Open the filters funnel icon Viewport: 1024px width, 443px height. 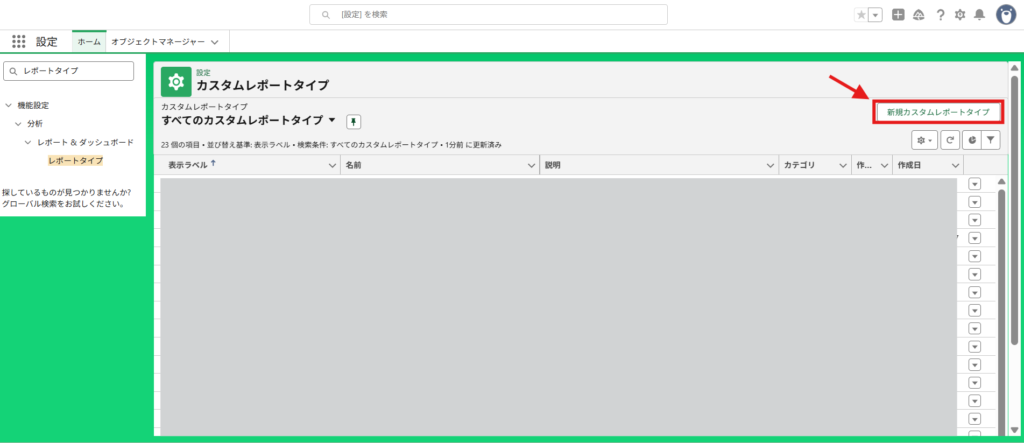point(991,140)
